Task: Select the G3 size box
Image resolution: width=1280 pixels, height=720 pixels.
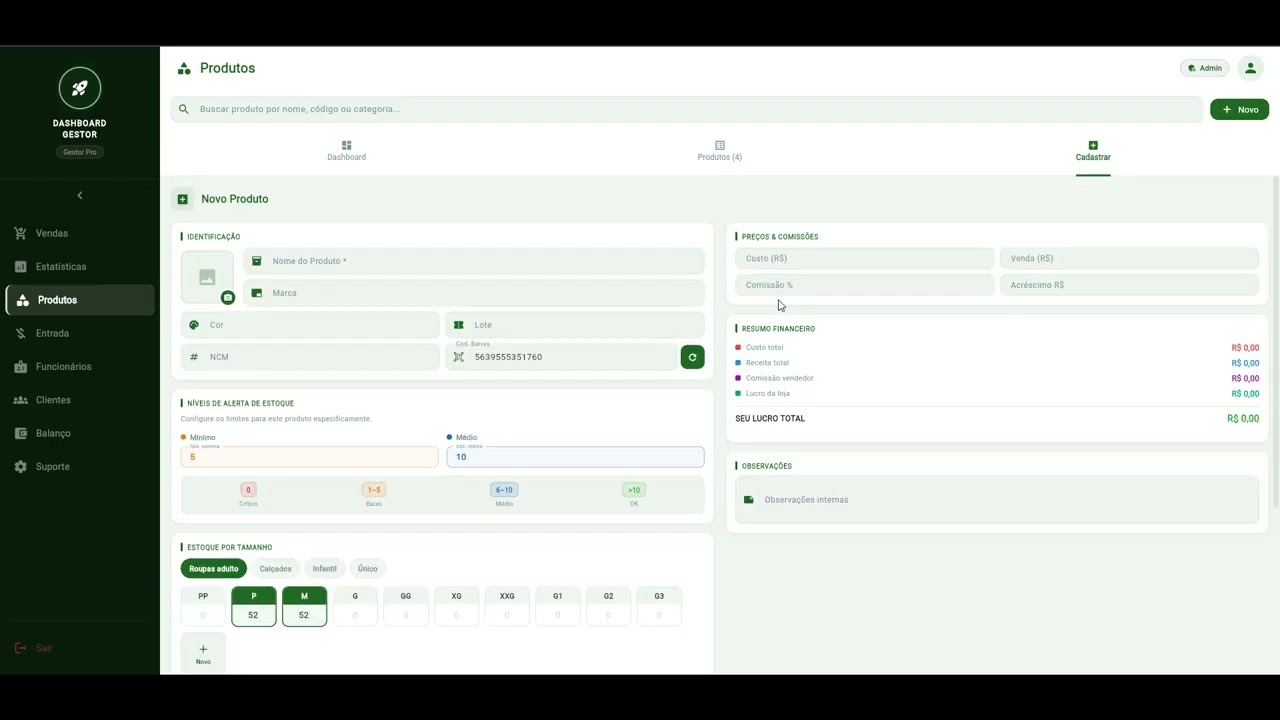Action: [x=659, y=606]
